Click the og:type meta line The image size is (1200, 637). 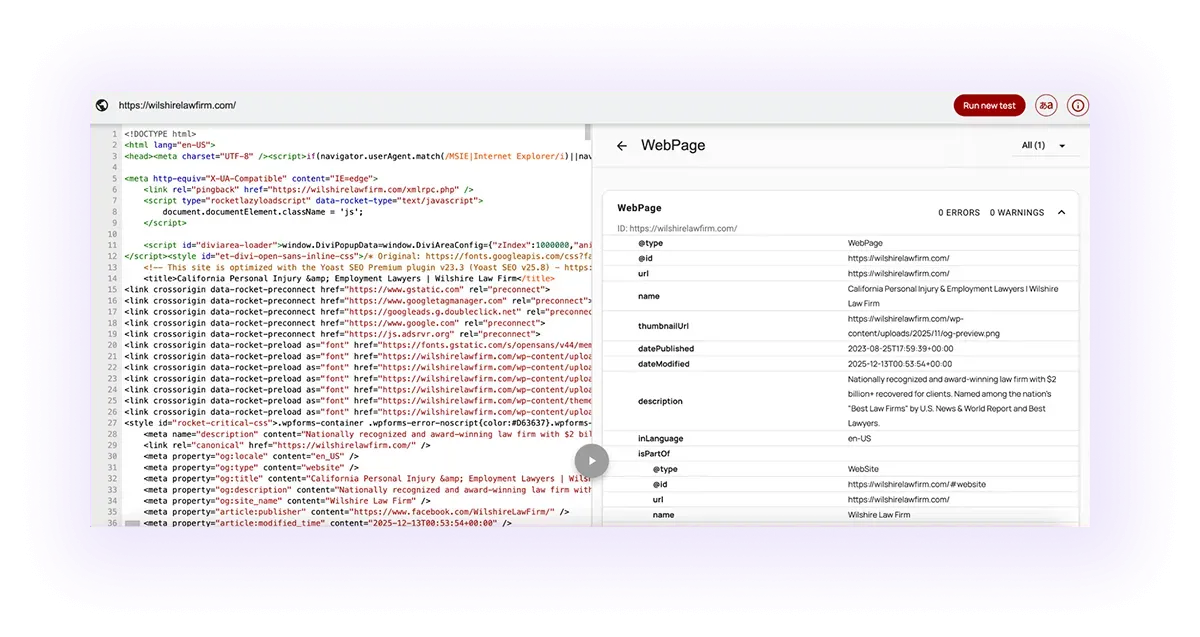pyautogui.click(x=251, y=467)
